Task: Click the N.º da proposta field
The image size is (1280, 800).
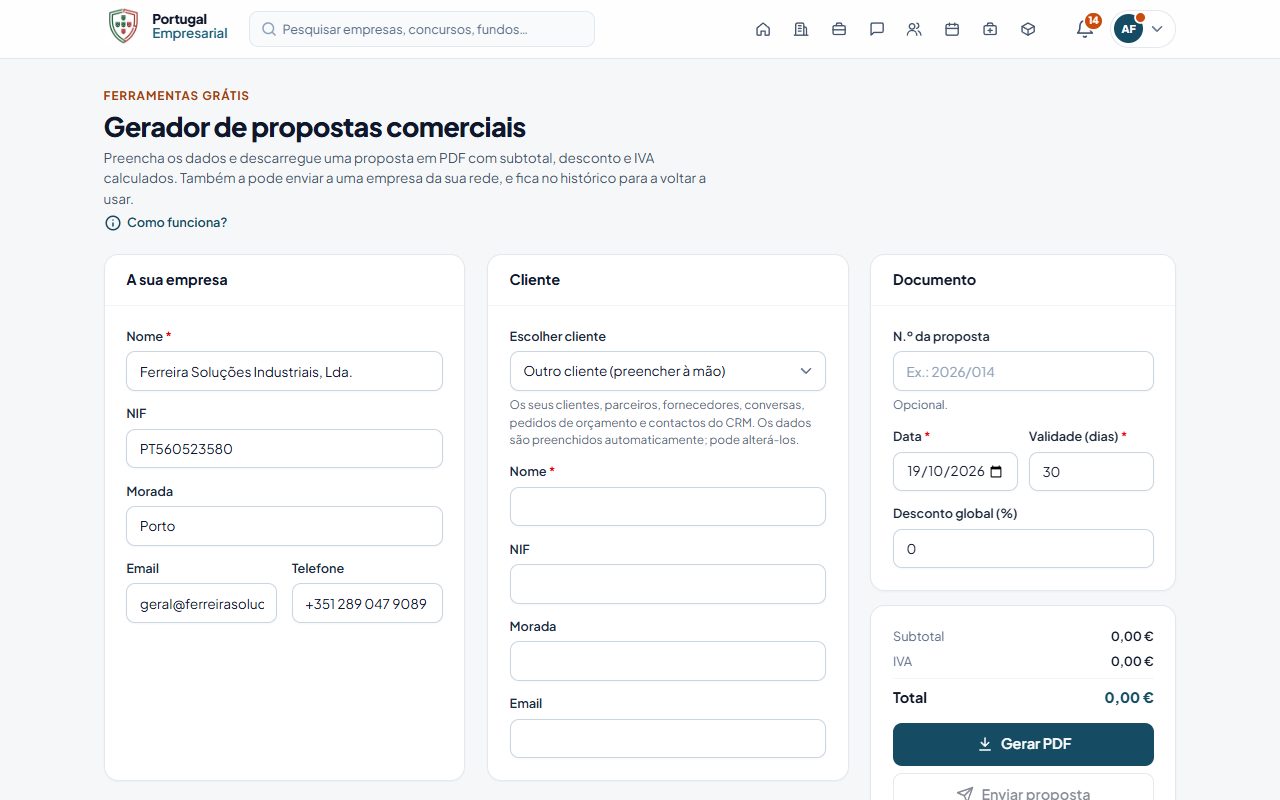Action: (1023, 371)
